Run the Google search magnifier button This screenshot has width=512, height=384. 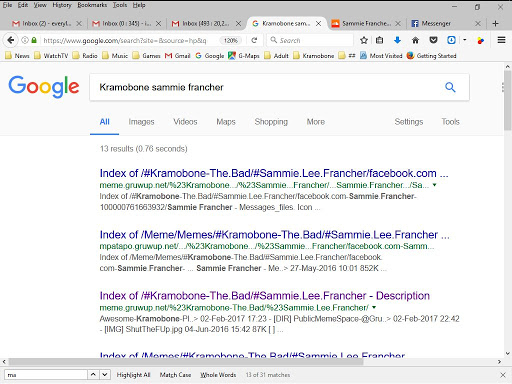pyautogui.click(x=450, y=87)
